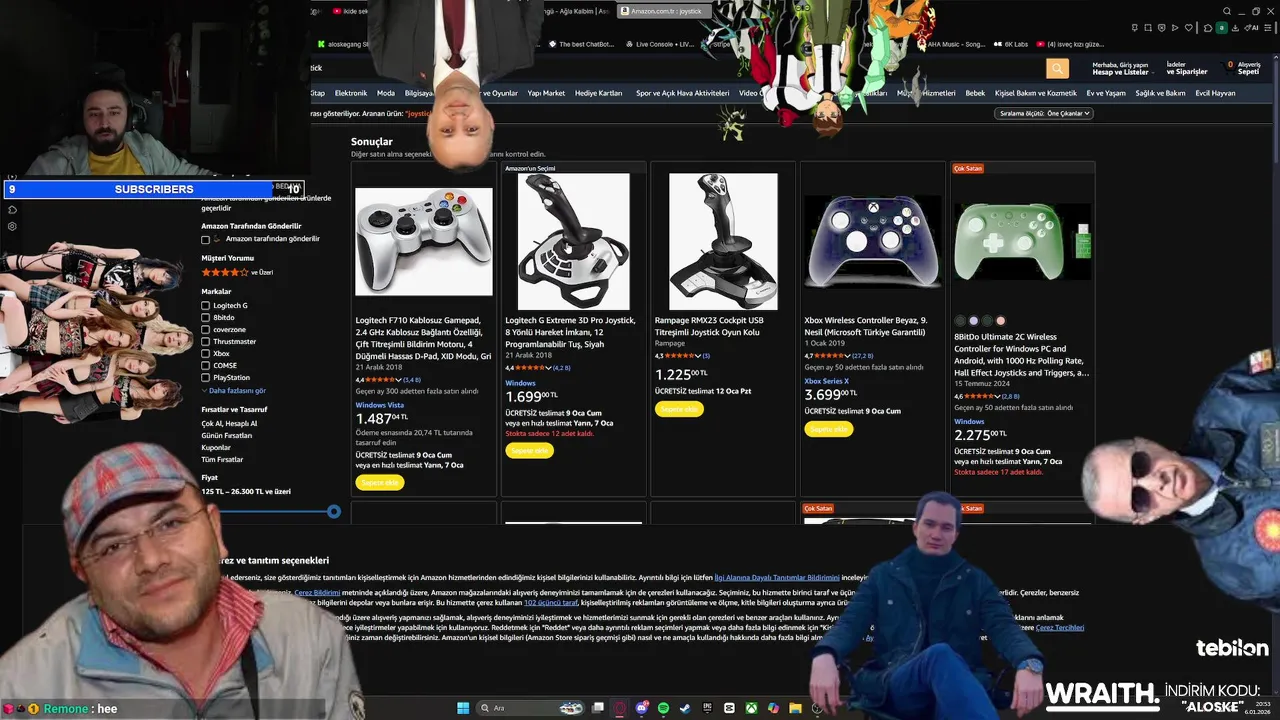Open Spotify from the taskbar

(x=664, y=708)
